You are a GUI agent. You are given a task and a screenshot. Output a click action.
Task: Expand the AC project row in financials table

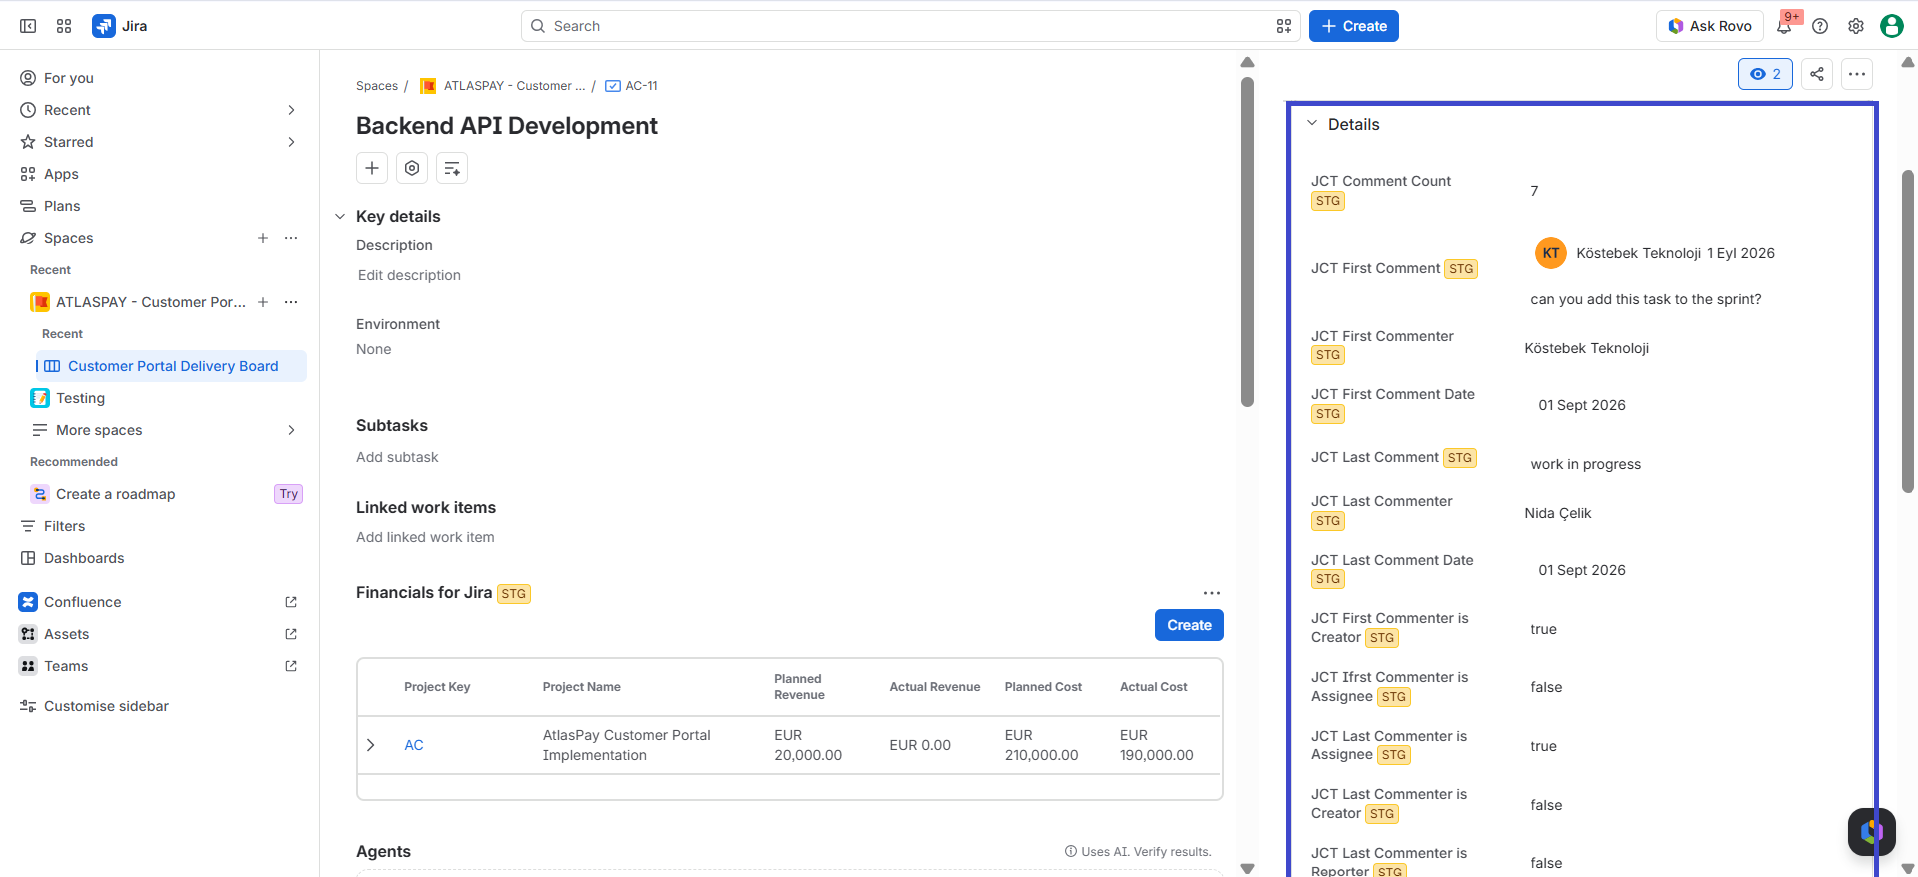coord(371,745)
